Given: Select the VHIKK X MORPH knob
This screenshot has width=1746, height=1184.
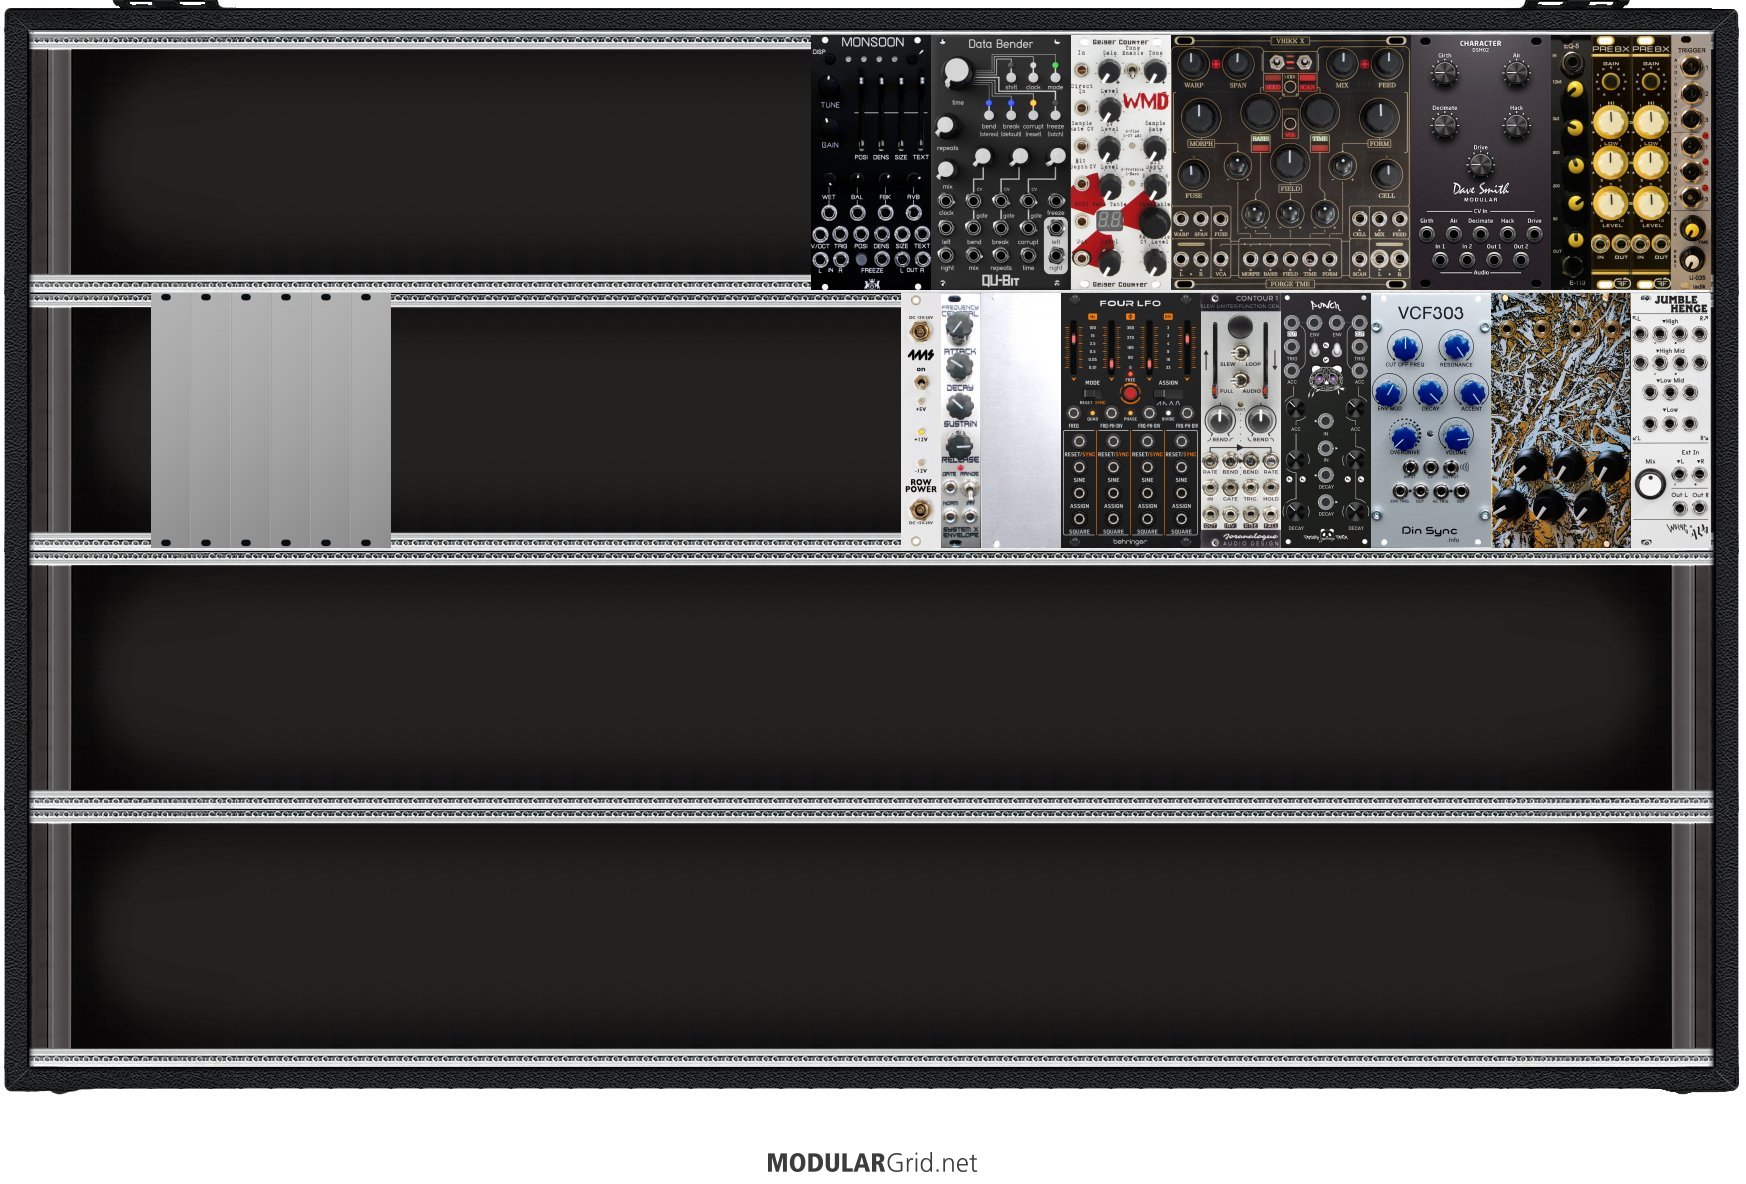Looking at the screenshot, I should tap(1201, 120).
